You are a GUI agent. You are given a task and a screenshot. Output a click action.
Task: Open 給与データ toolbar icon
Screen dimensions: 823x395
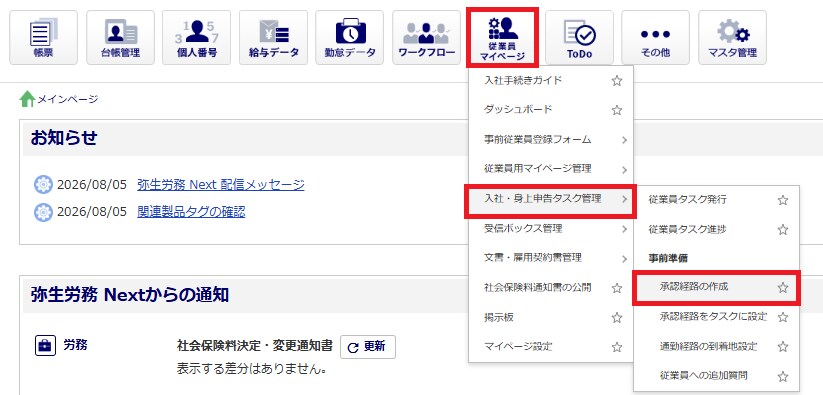coord(273,37)
